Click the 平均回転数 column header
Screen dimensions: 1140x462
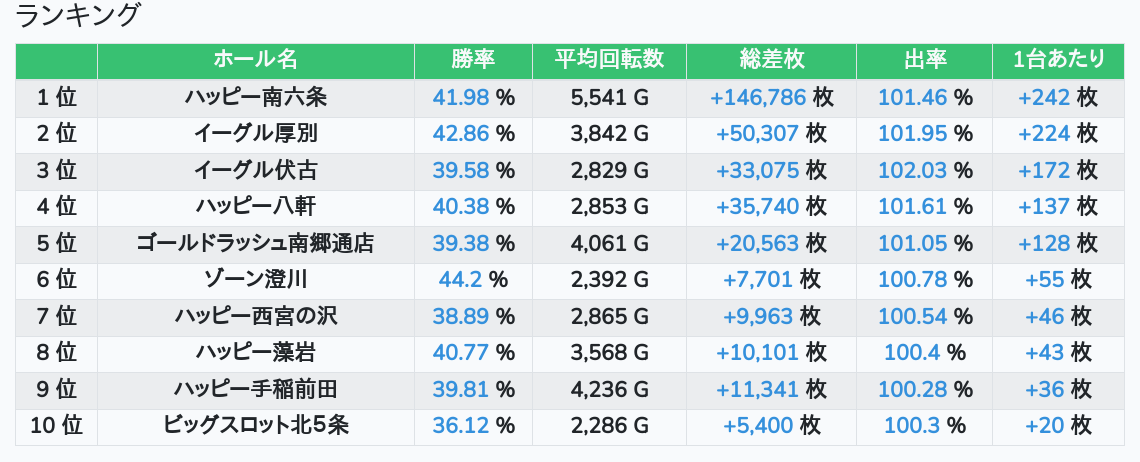tap(609, 60)
